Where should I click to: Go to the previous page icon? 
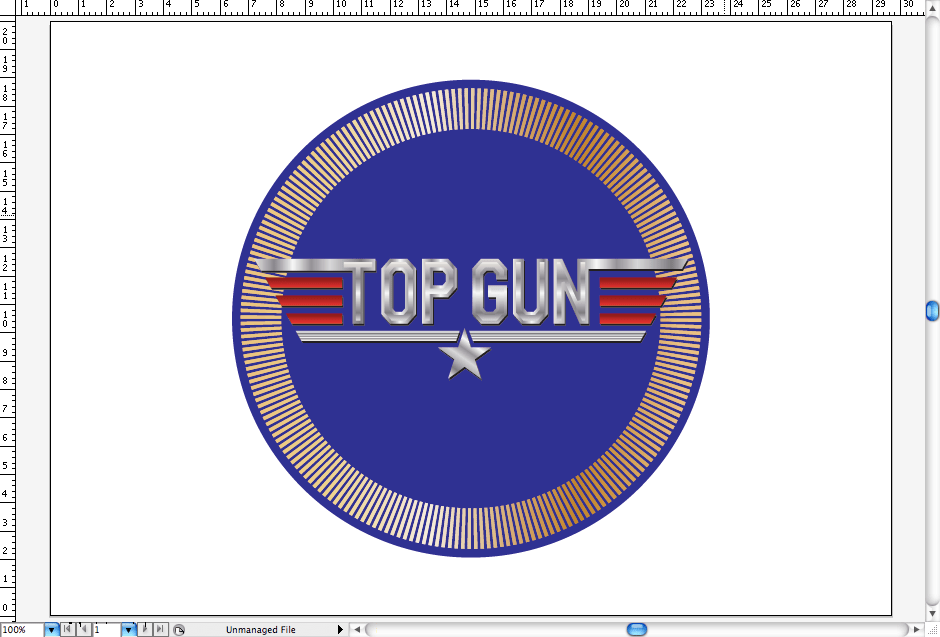[x=83, y=629]
